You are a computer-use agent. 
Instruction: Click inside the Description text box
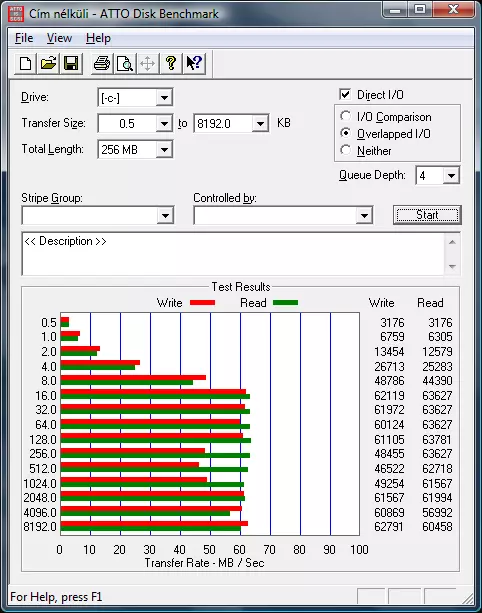click(x=233, y=254)
